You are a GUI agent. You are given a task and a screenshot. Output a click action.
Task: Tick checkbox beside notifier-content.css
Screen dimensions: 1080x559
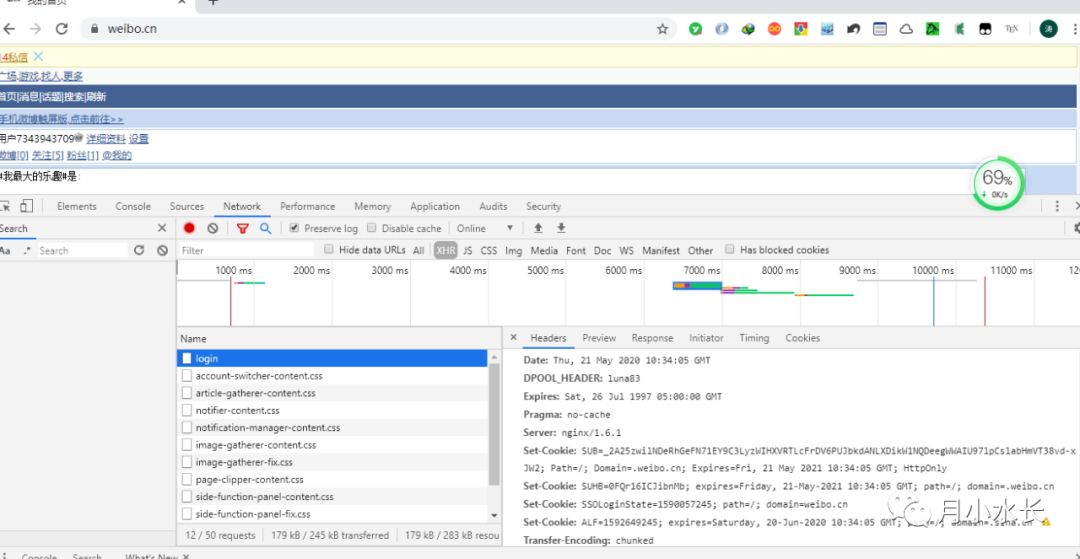(x=186, y=410)
